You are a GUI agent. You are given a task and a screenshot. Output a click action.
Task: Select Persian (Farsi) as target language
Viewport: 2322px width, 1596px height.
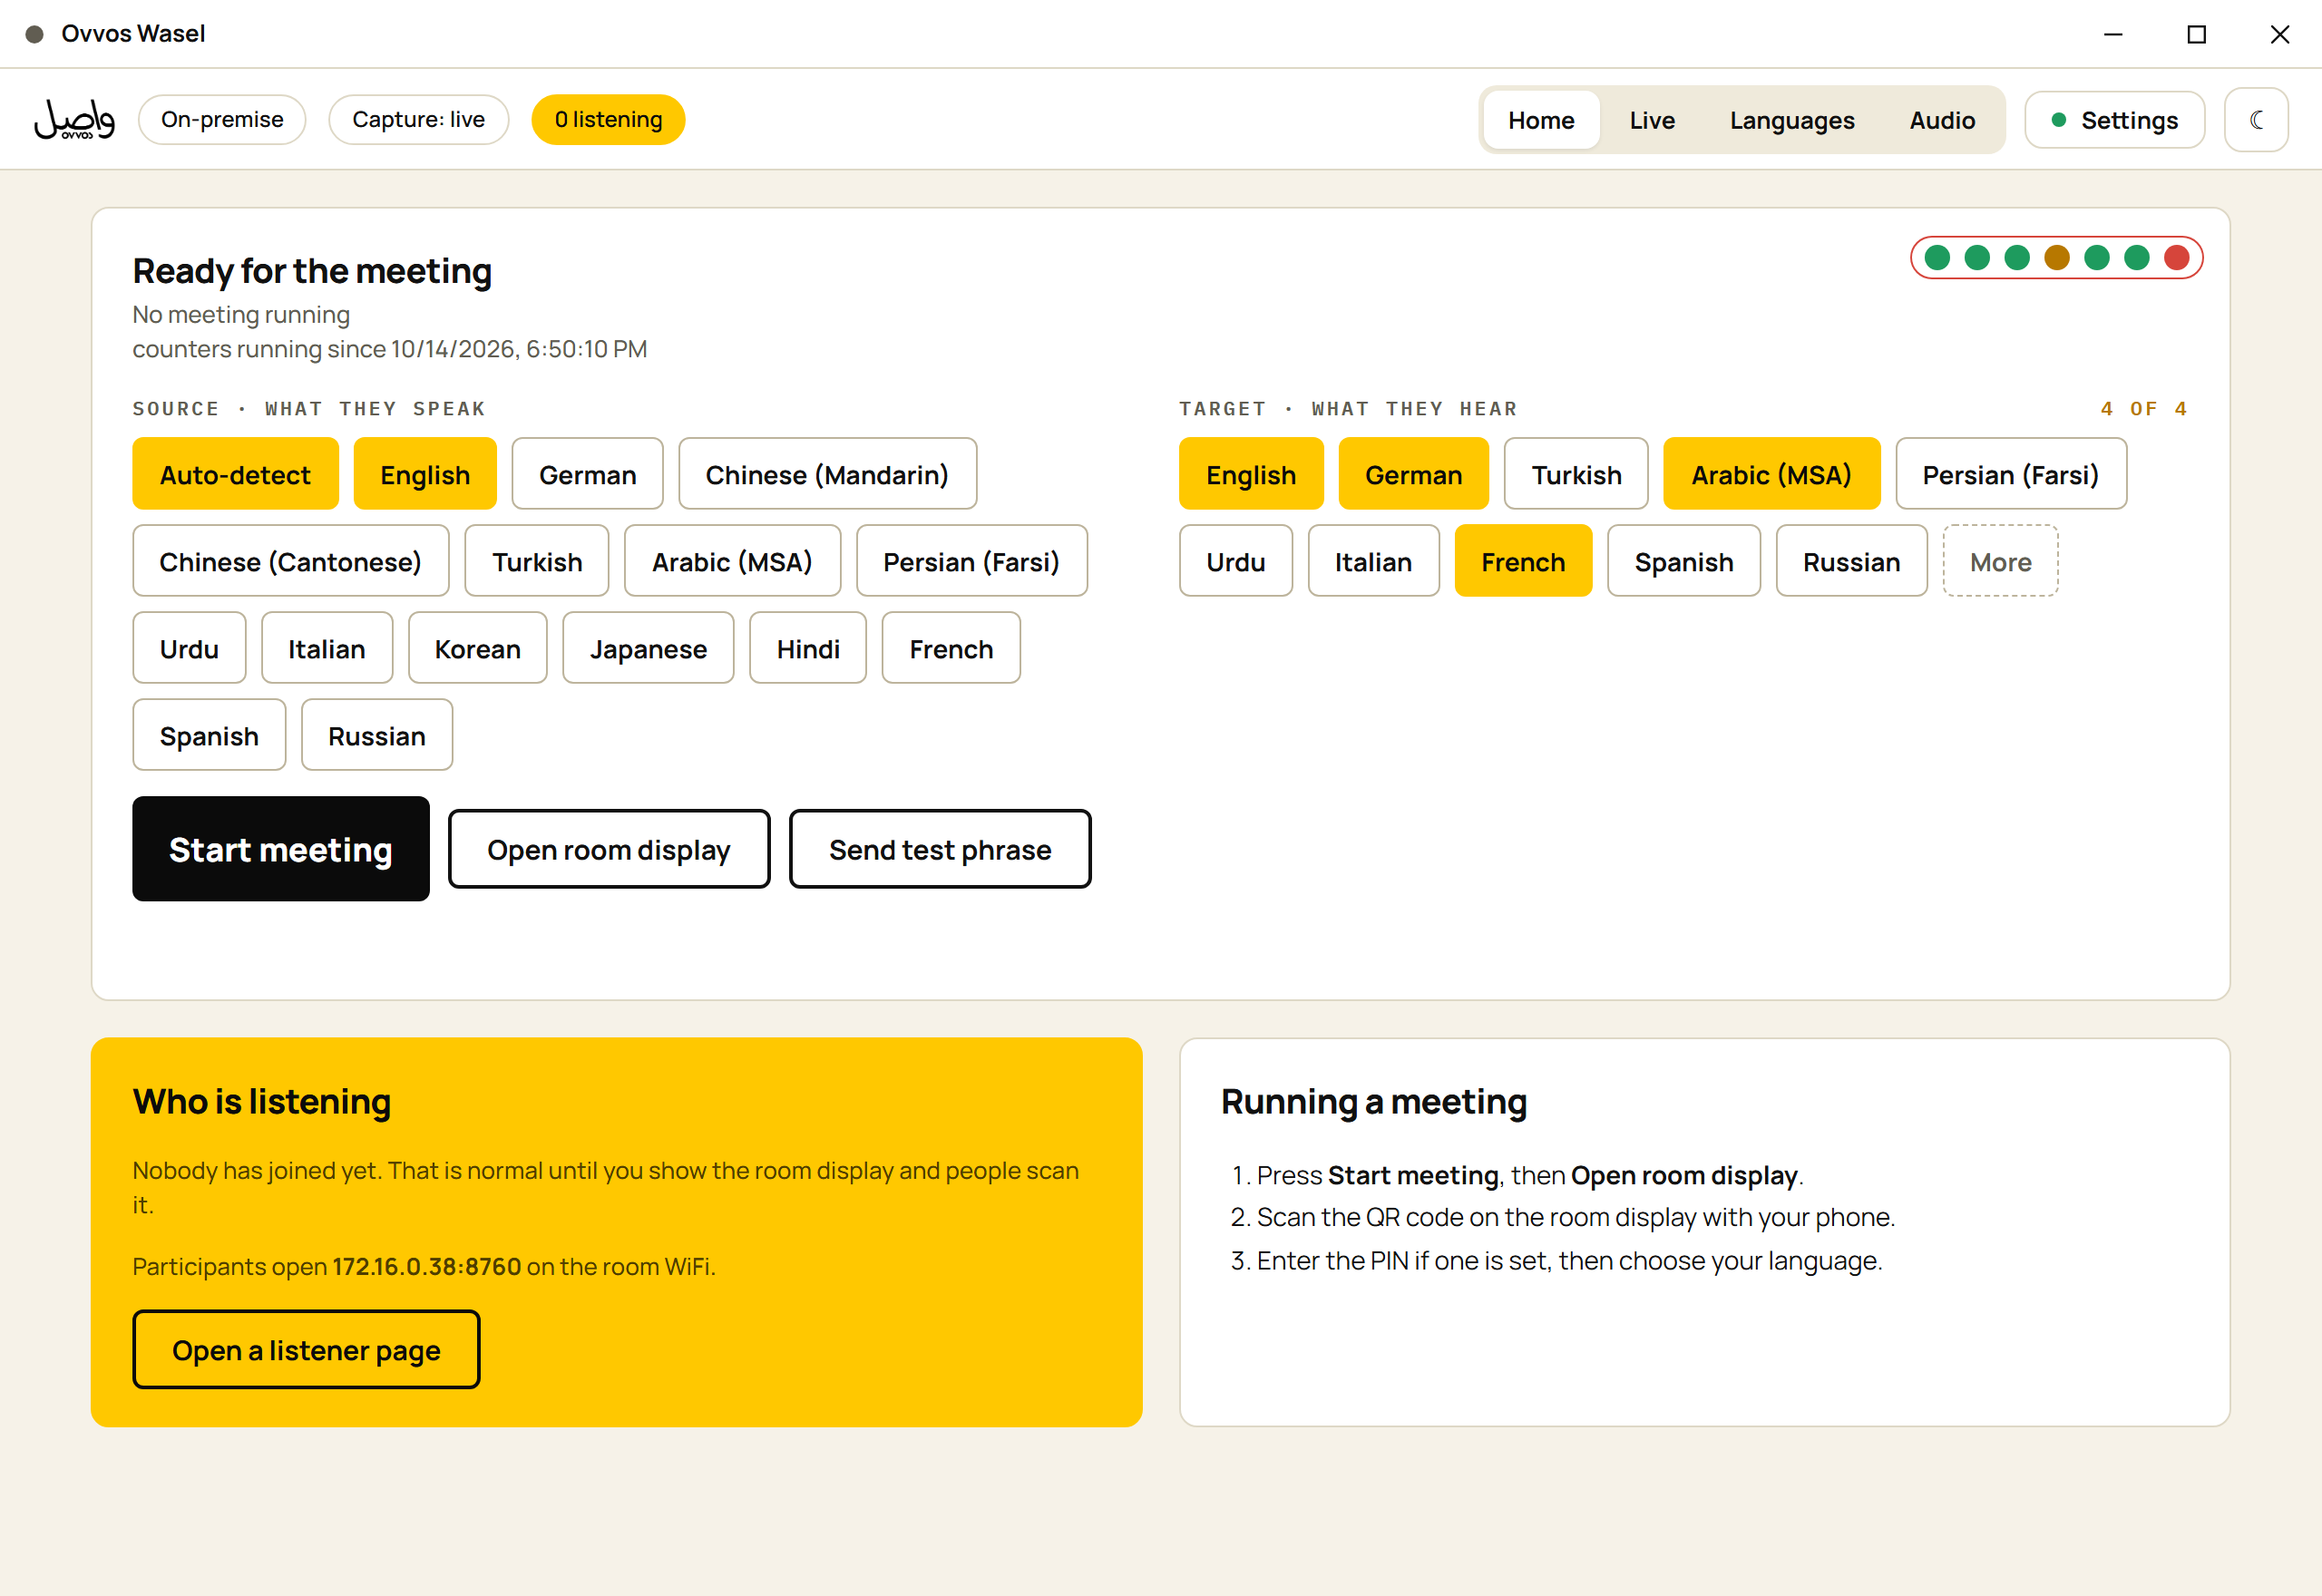coord(2010,474)
